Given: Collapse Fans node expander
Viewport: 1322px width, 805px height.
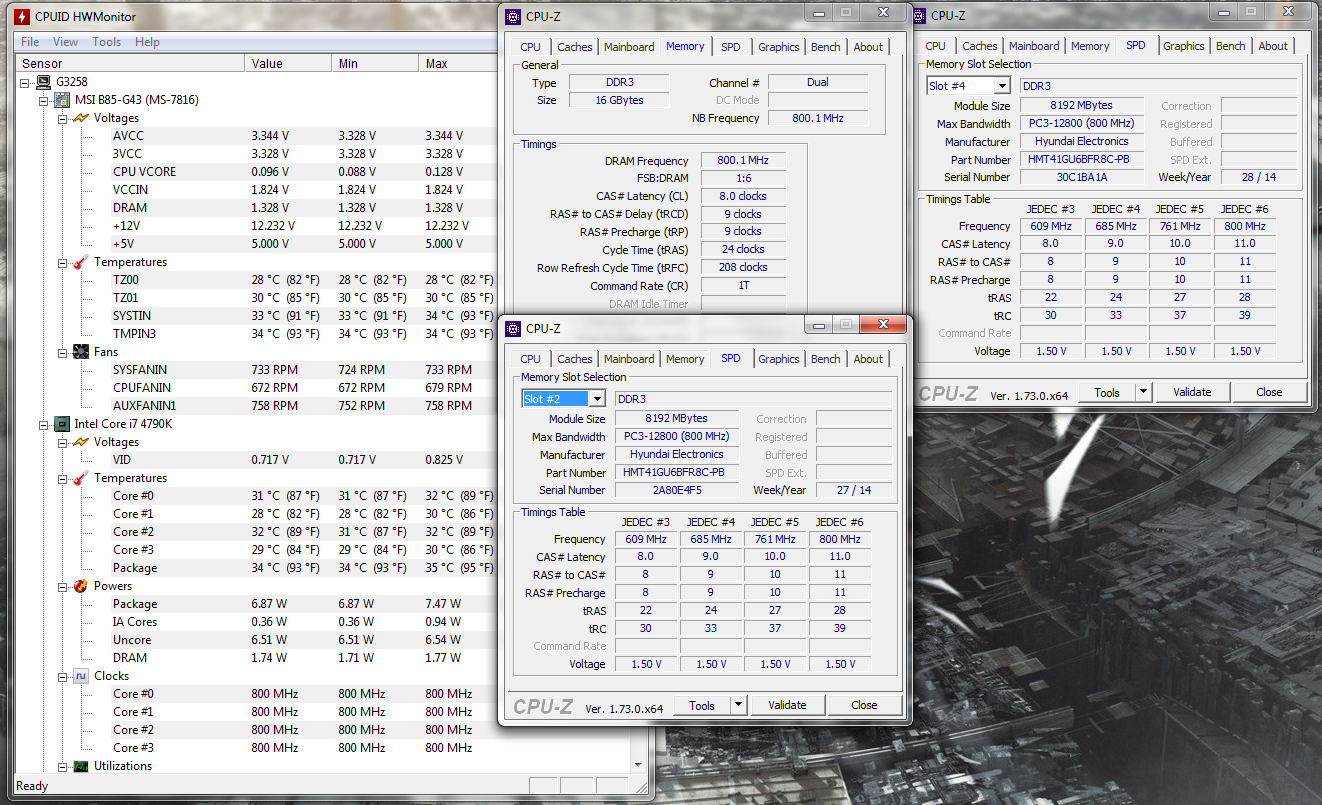Looking at the screenshot, I should (x=62, y=352).
